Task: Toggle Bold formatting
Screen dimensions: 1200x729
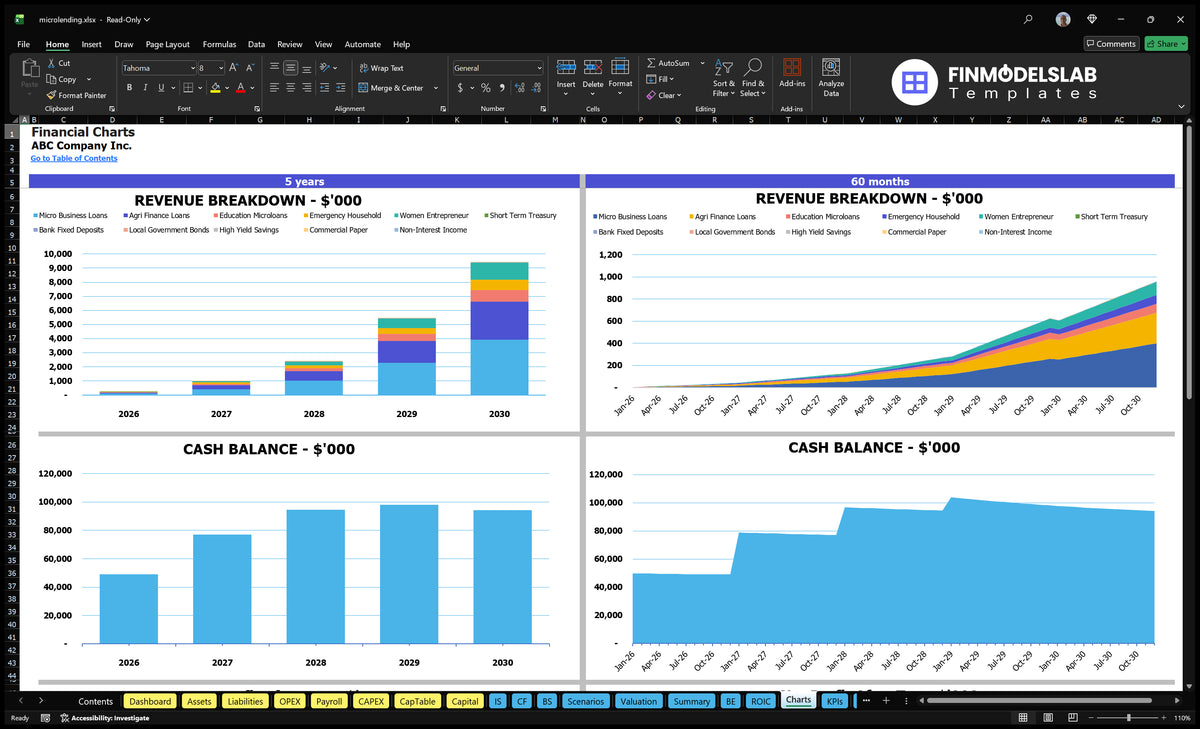Action: [129, 88]
